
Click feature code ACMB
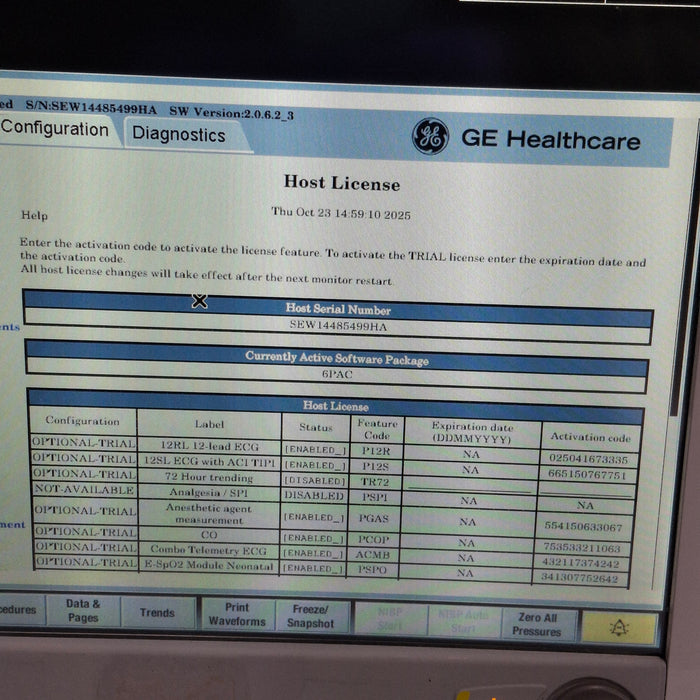[x=372, y=555]
